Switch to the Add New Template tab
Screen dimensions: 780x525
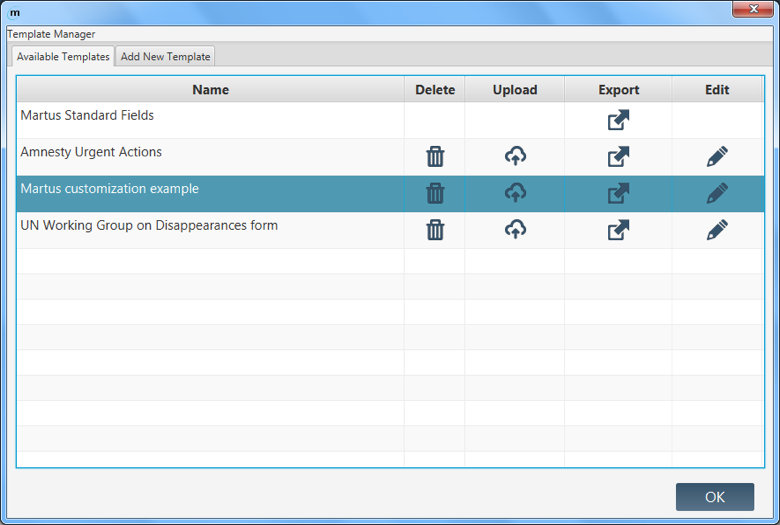[165, 56]
